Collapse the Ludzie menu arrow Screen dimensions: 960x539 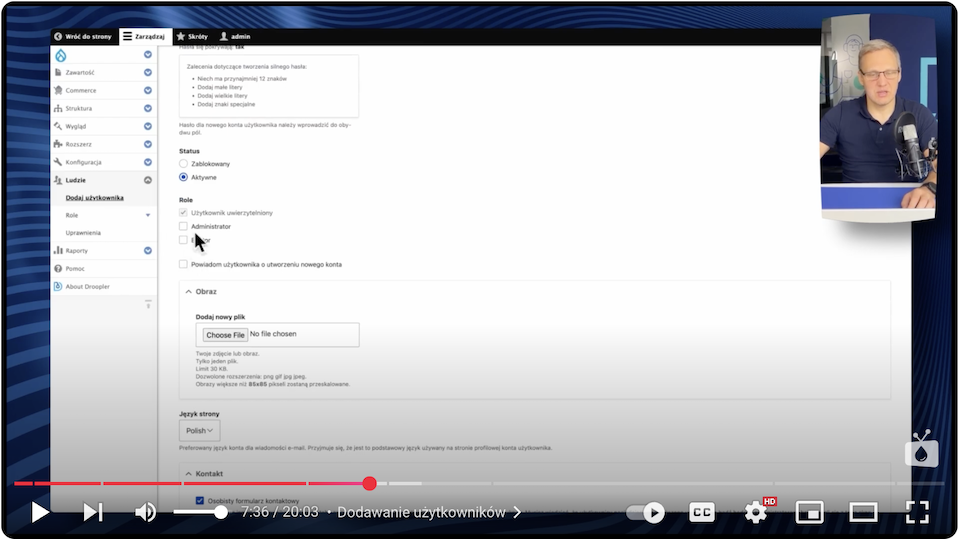click(x=148, y=180)
